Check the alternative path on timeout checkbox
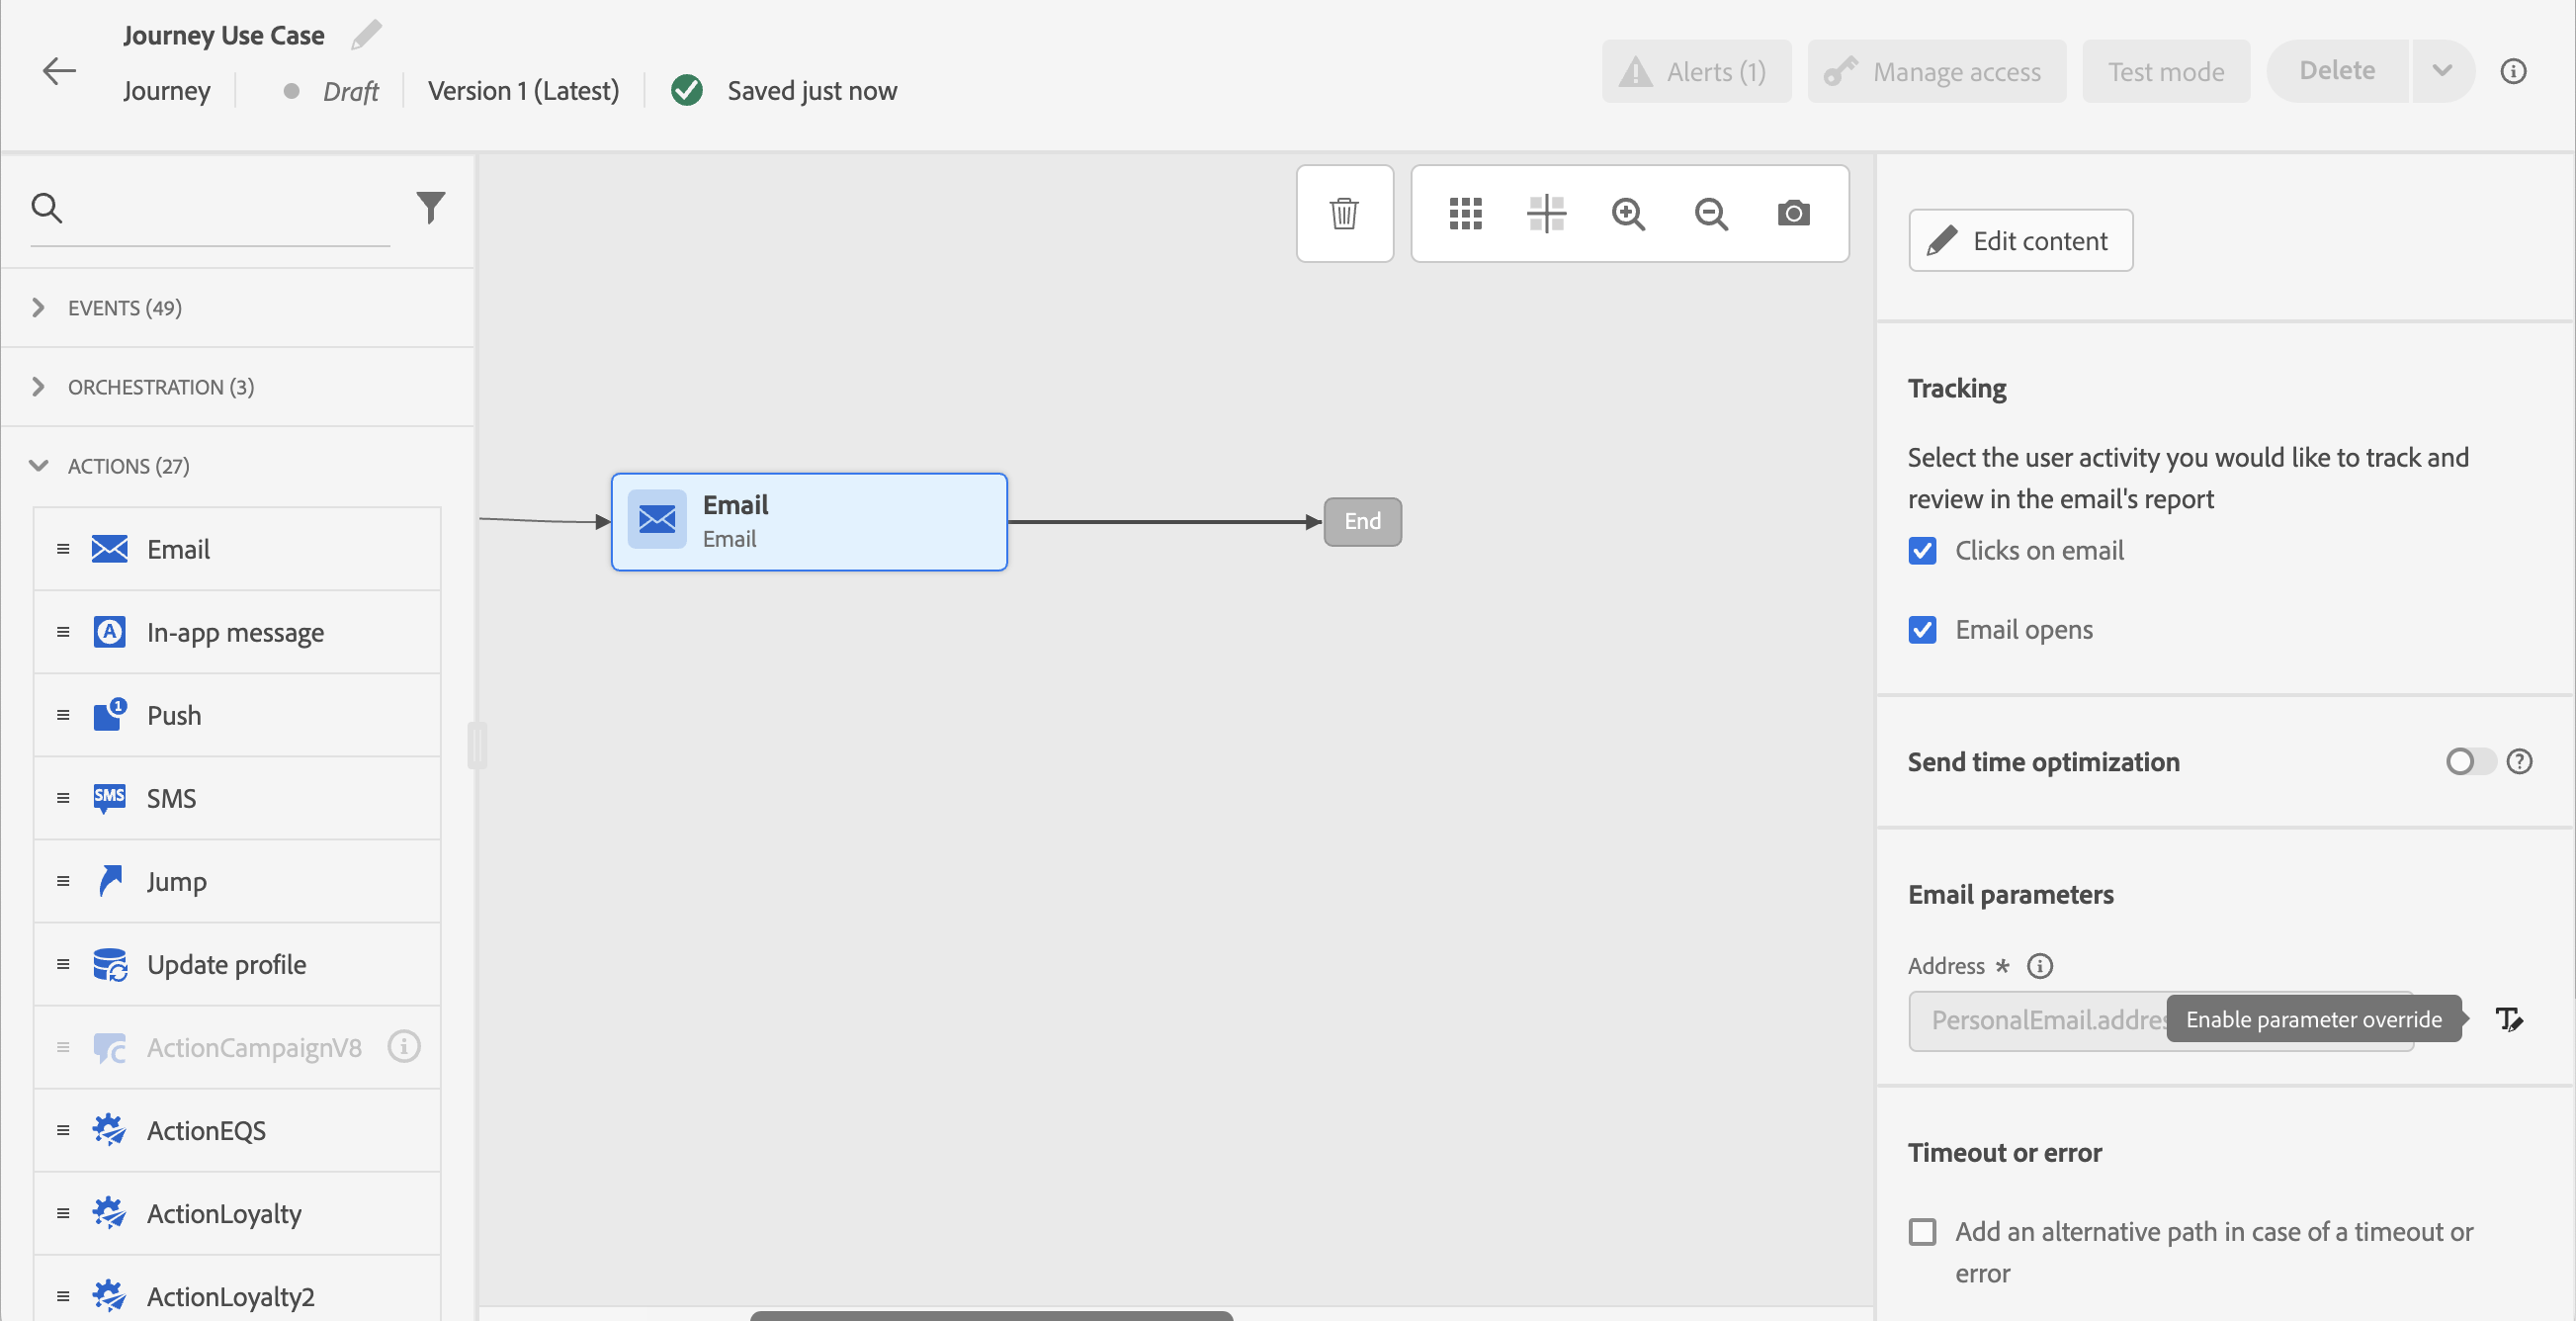2576x1321 pixels. point(1922,1232)
